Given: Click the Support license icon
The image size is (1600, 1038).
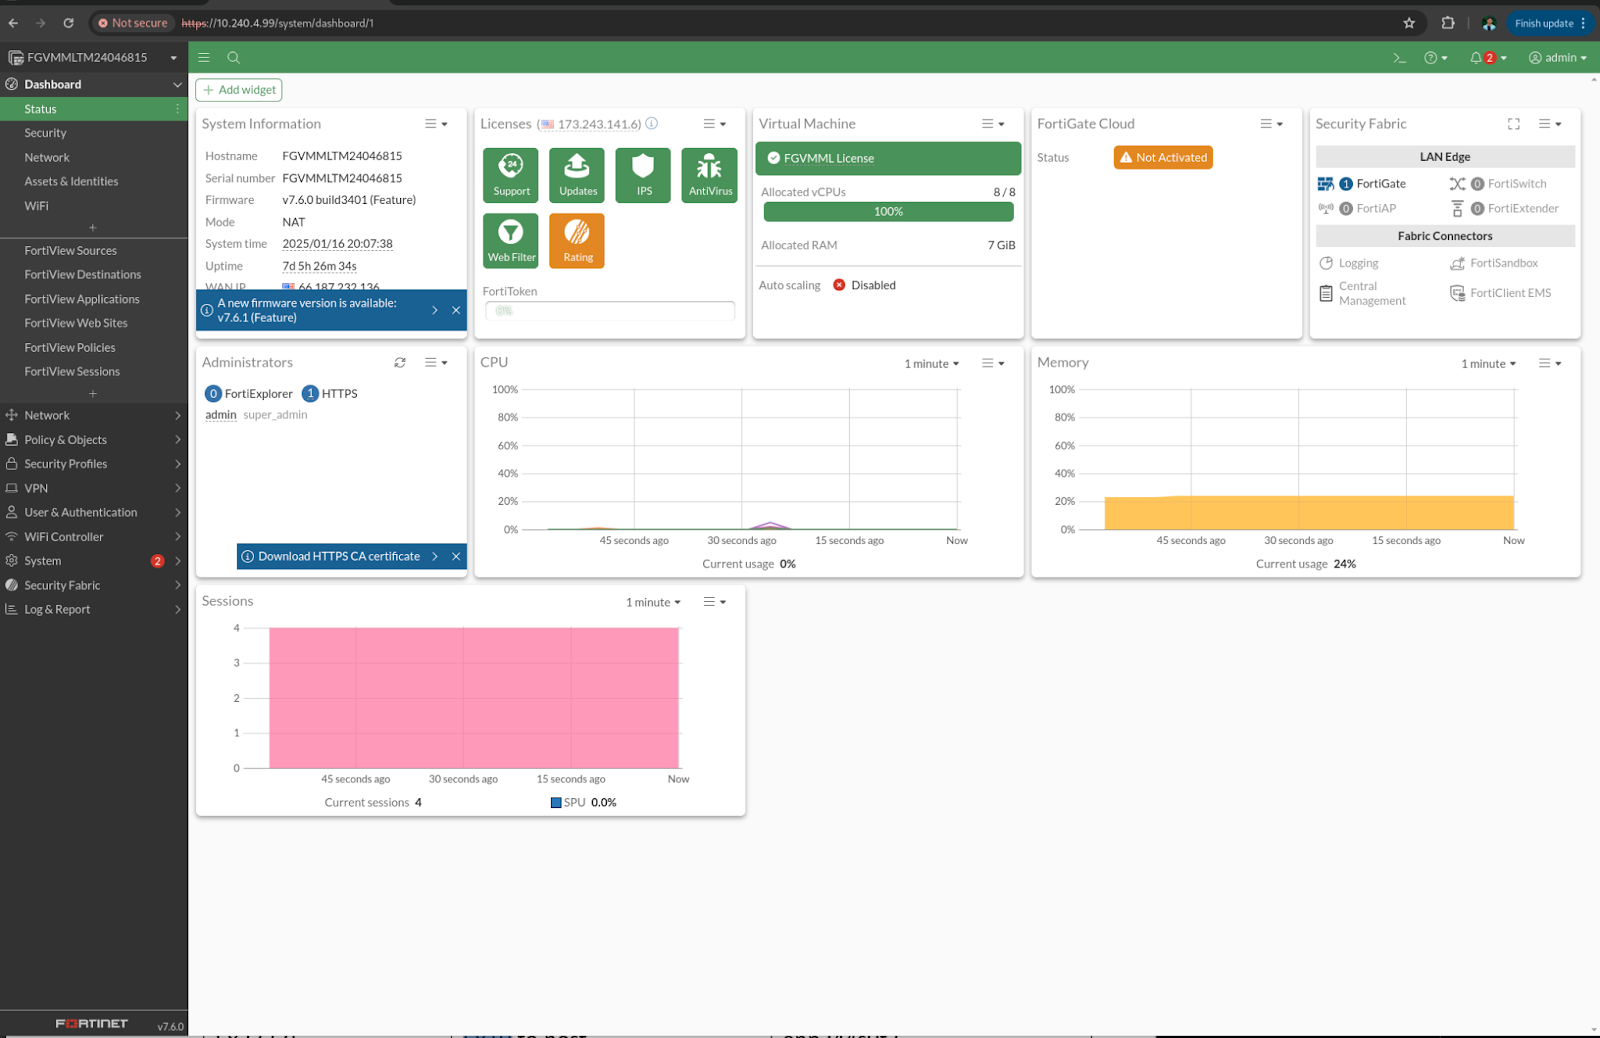Looking at the screenshot, I should pos(511,175).
